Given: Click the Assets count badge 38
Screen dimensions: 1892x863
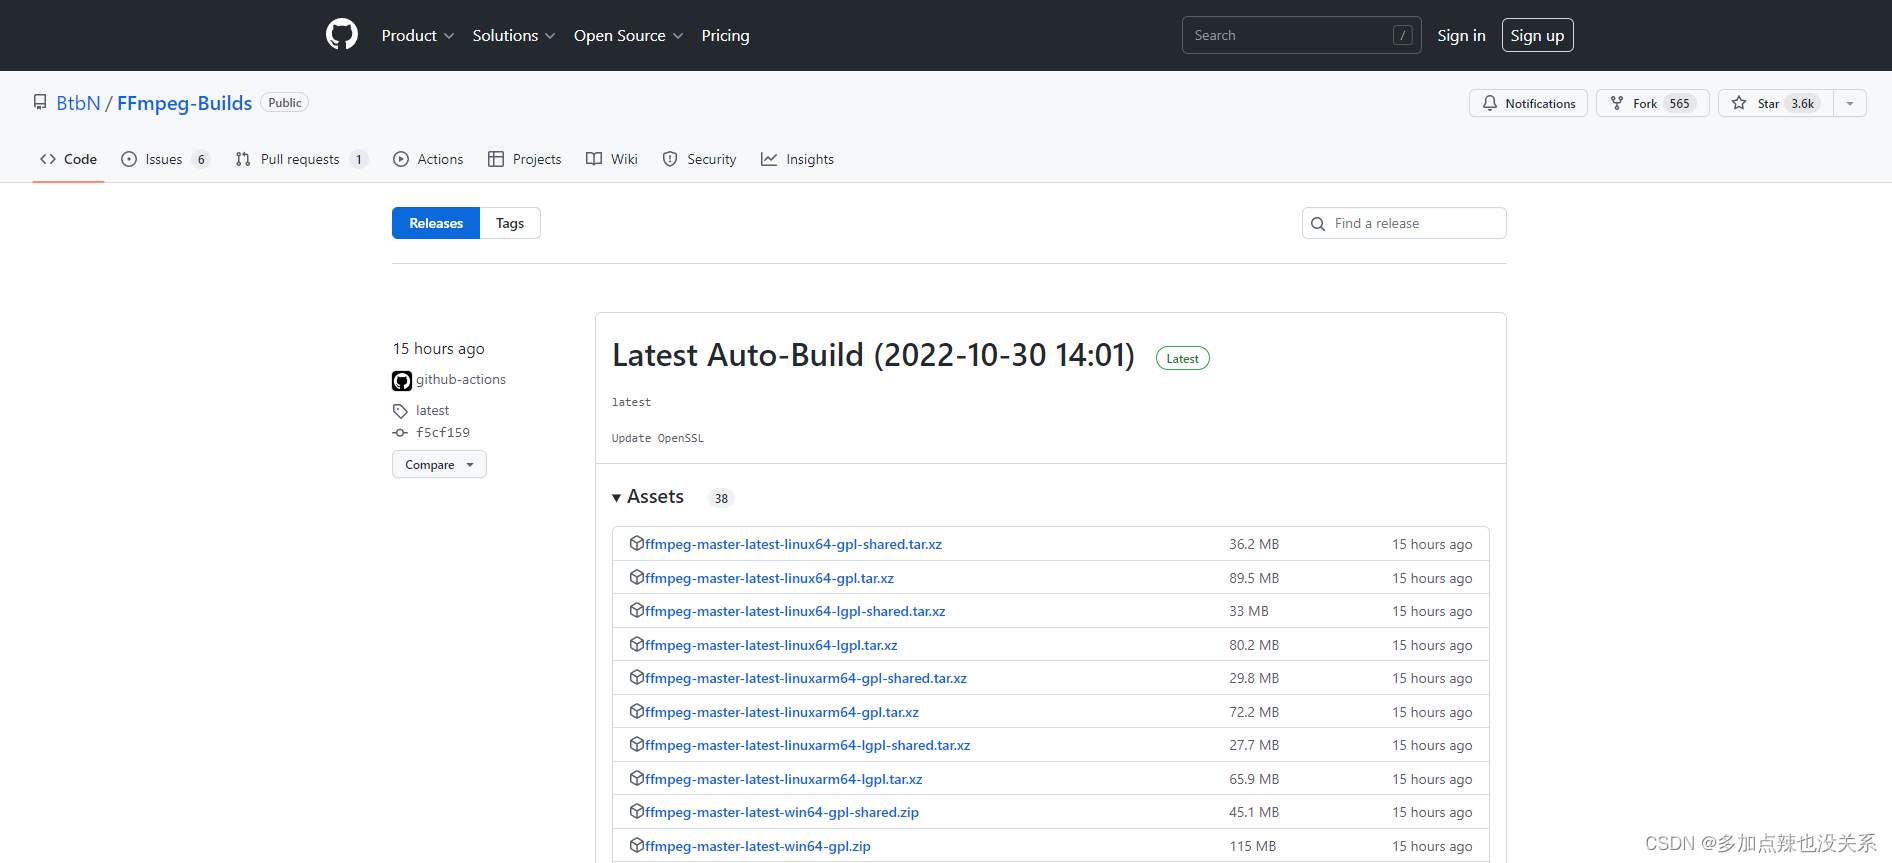Looking at the screenshot, I should tap(721, 498).
